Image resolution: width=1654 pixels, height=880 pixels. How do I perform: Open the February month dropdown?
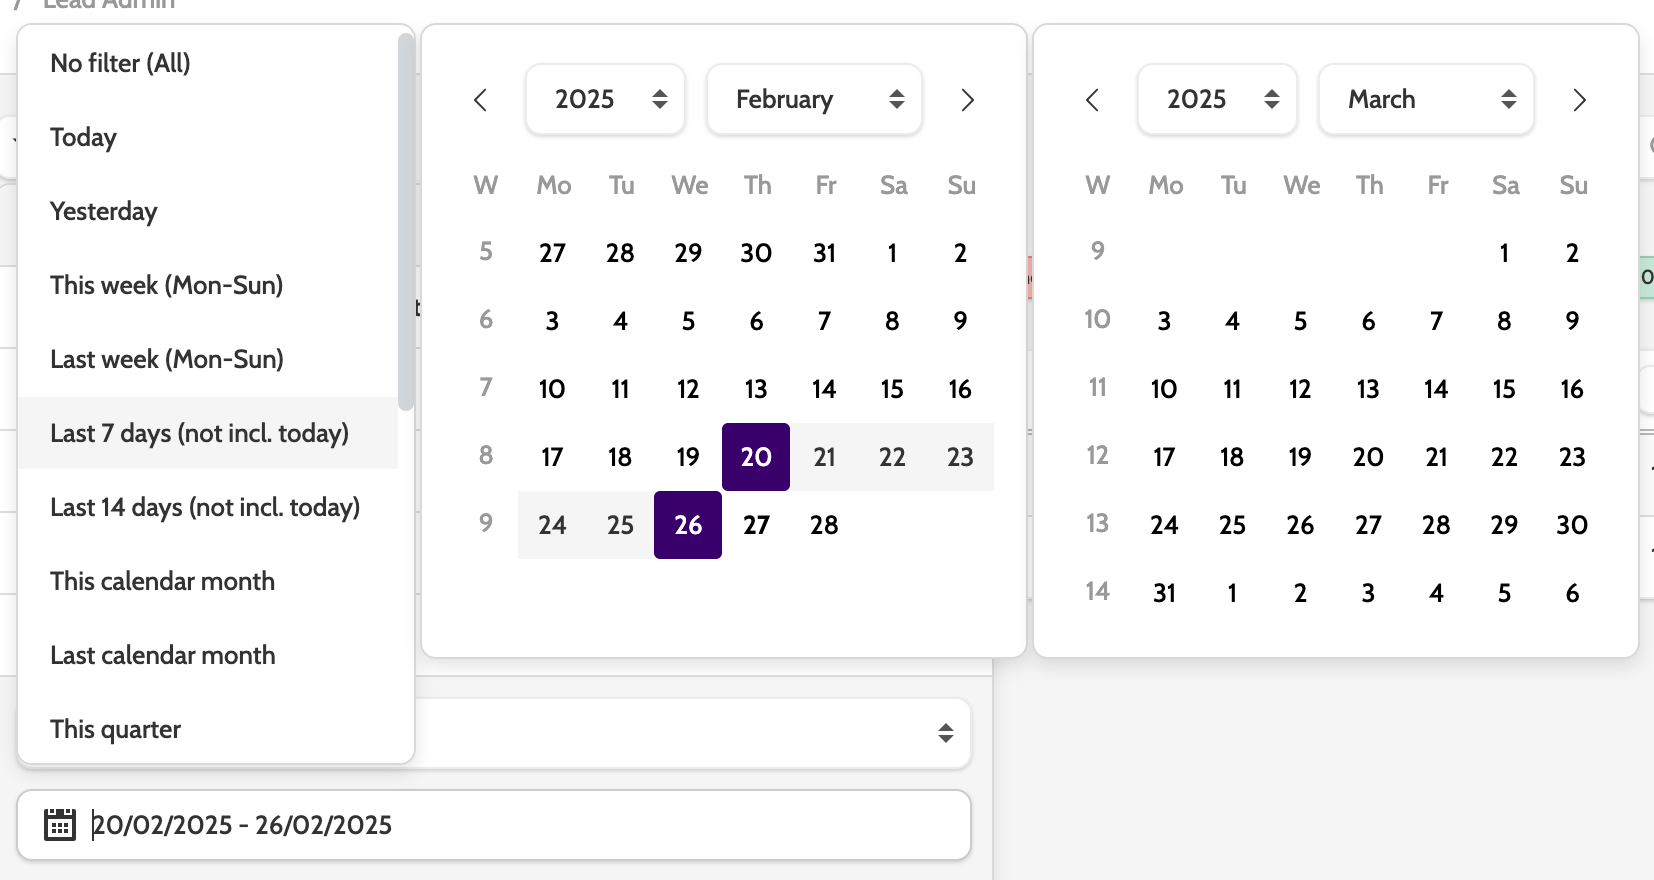click(814, 100)
